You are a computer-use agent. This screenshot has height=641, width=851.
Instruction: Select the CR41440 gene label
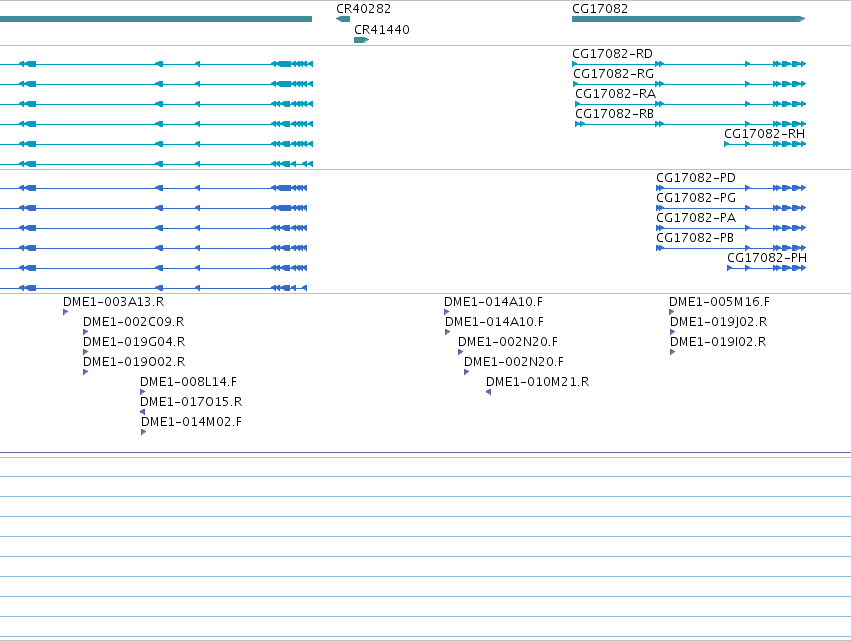382,30
